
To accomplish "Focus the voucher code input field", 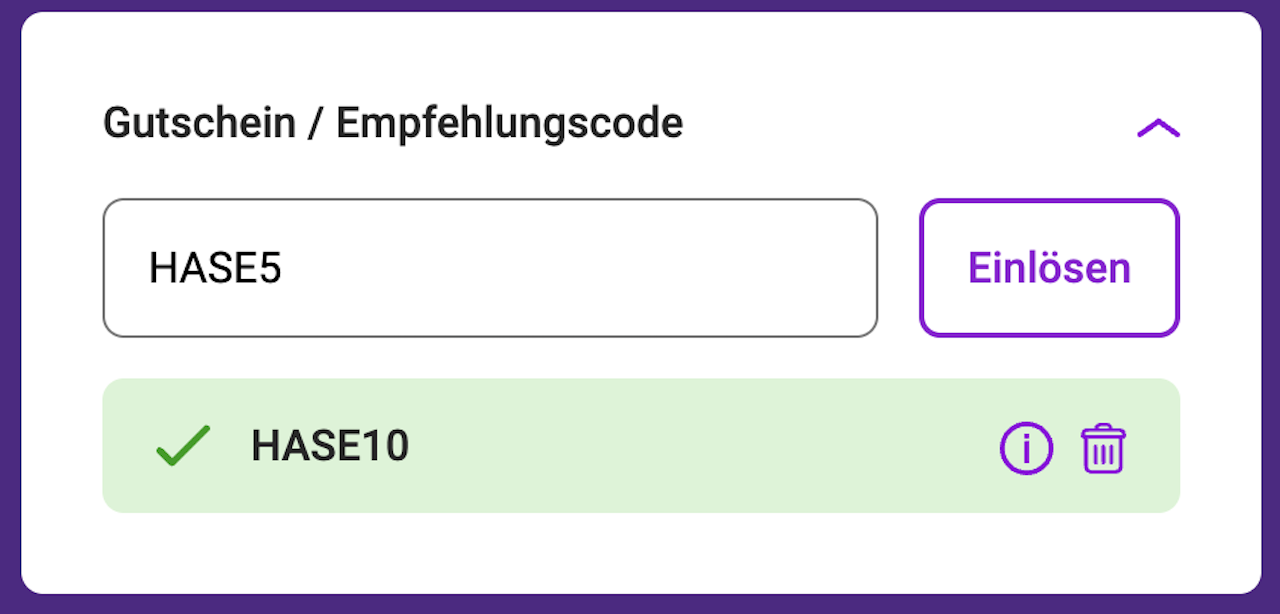I will (490, 268).
